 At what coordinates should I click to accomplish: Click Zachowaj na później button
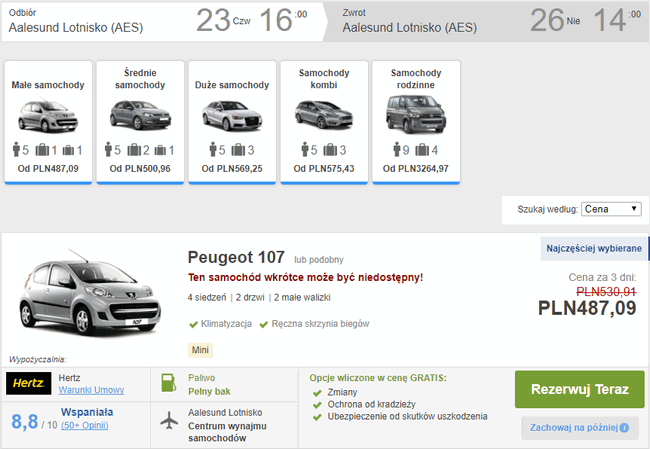point(580,427)
